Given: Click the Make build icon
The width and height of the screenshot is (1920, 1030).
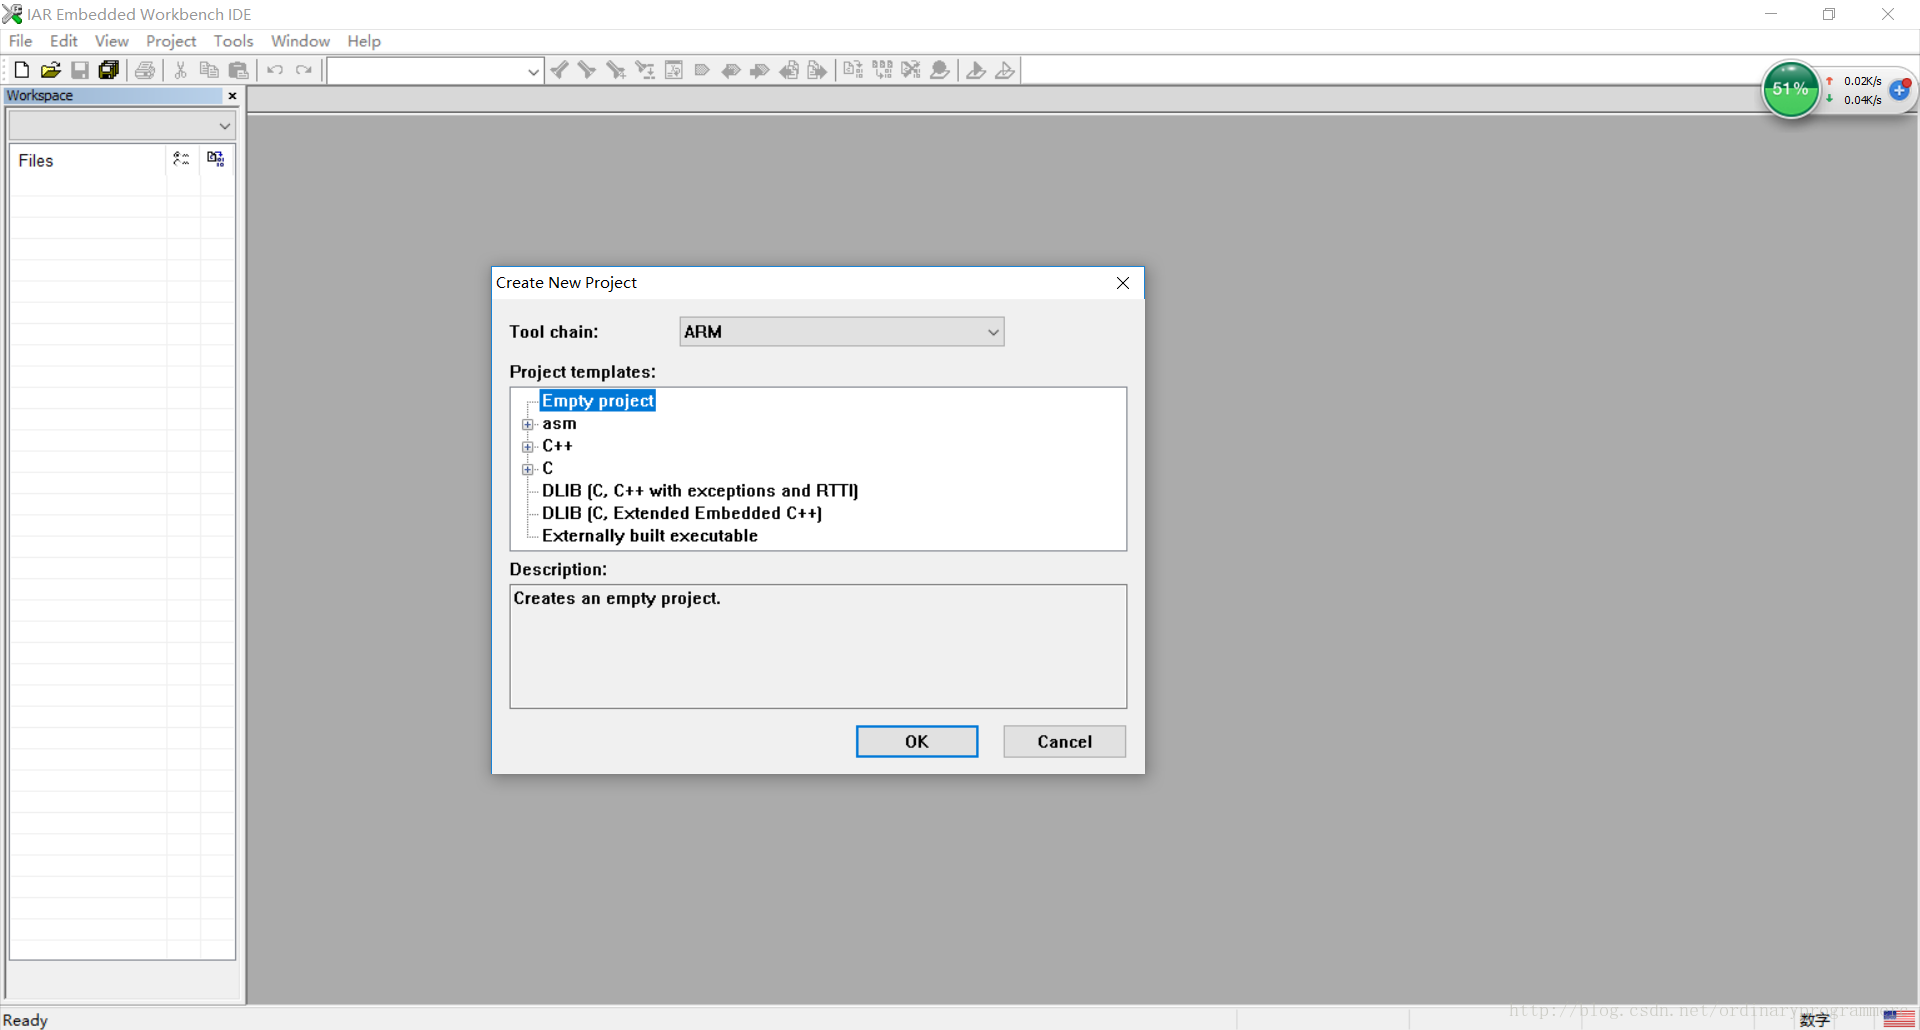Looking at the screenshot, I should pyautogui.click(x=882, y=70).
